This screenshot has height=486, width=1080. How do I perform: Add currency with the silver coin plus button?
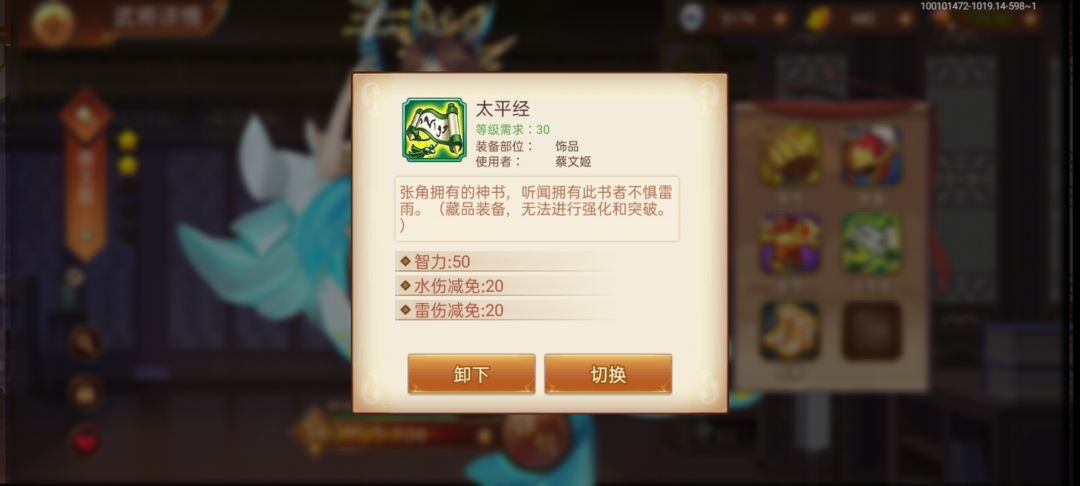[x=780, y=19]
